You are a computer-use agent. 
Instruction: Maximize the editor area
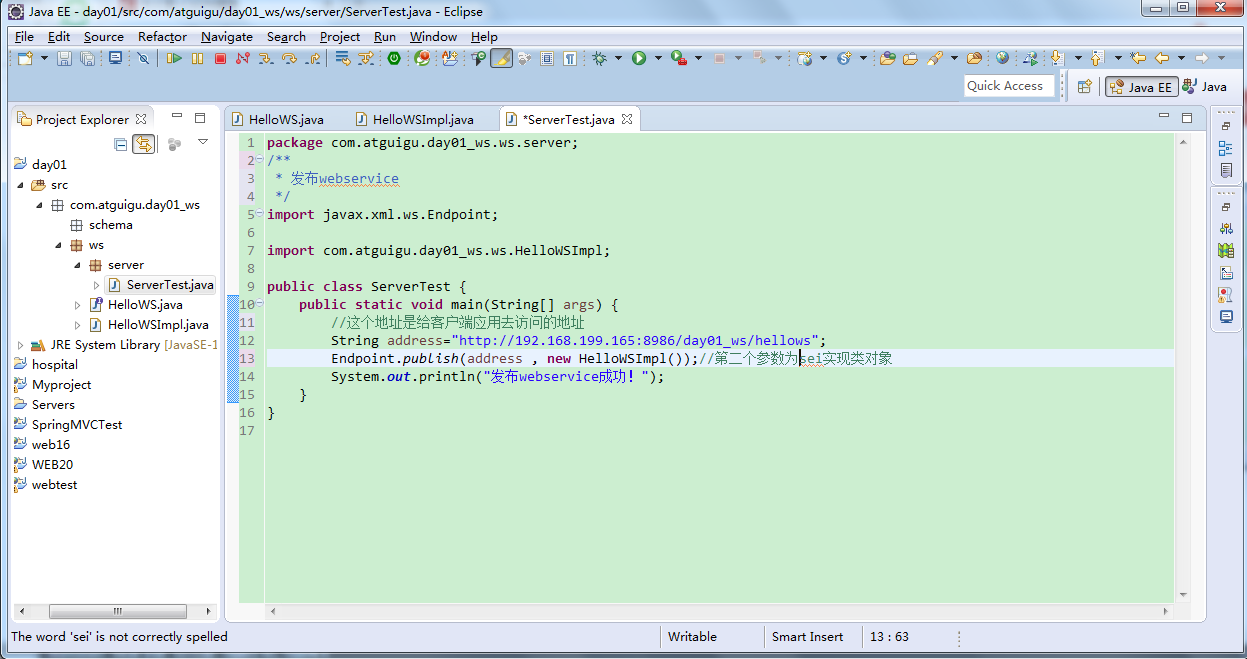pos(1187,118)
